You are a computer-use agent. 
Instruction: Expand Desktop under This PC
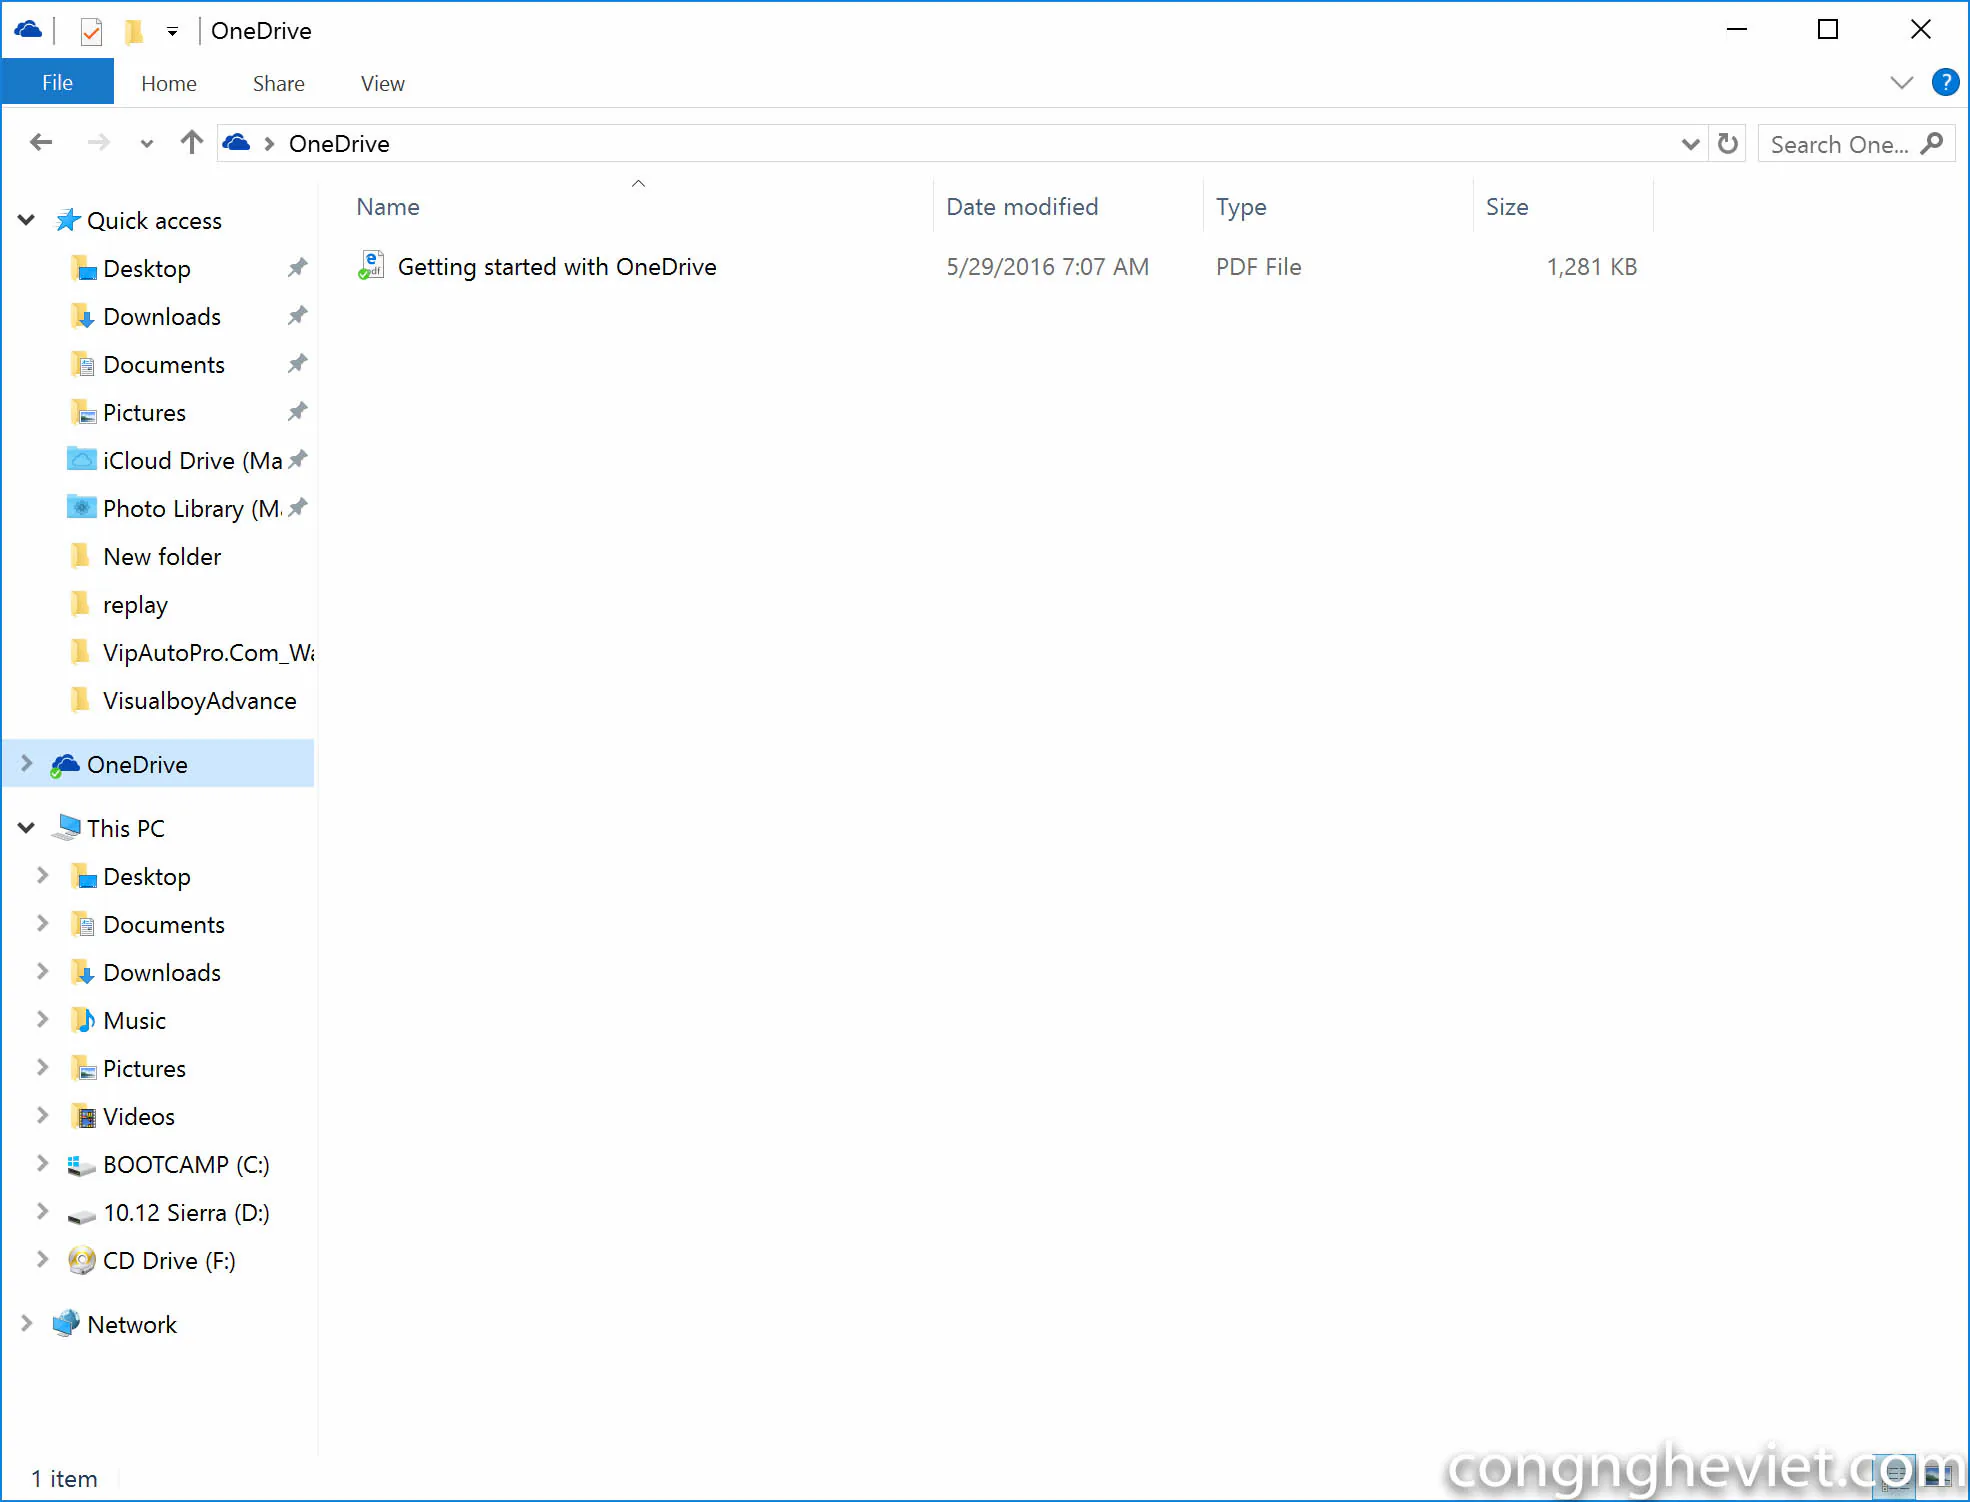pyautogui.click(x=43, y=876)
